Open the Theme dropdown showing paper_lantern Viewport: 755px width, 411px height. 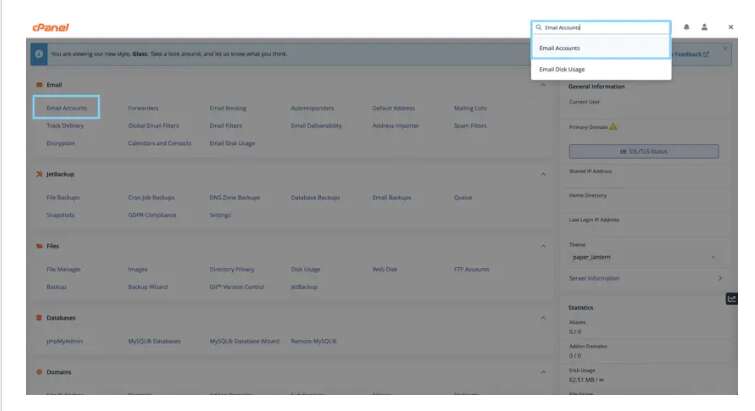[643, 257]
